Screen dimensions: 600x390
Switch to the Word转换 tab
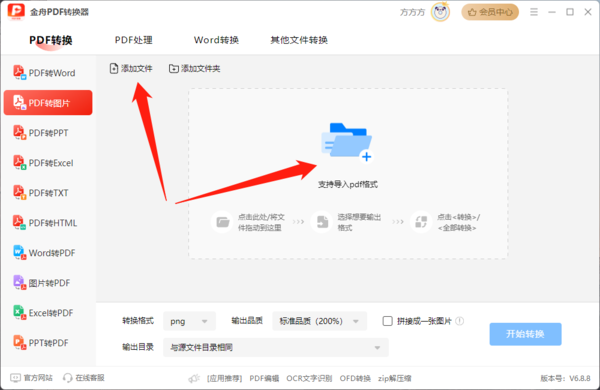(x=216, y=40)
